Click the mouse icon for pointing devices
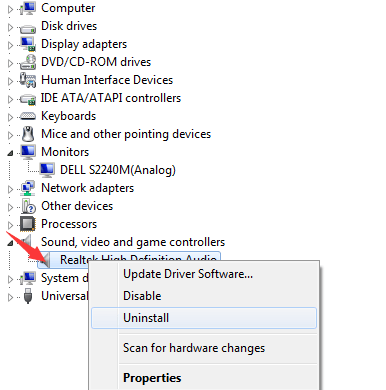Screen dimensions: 386x390 (28, 134)
